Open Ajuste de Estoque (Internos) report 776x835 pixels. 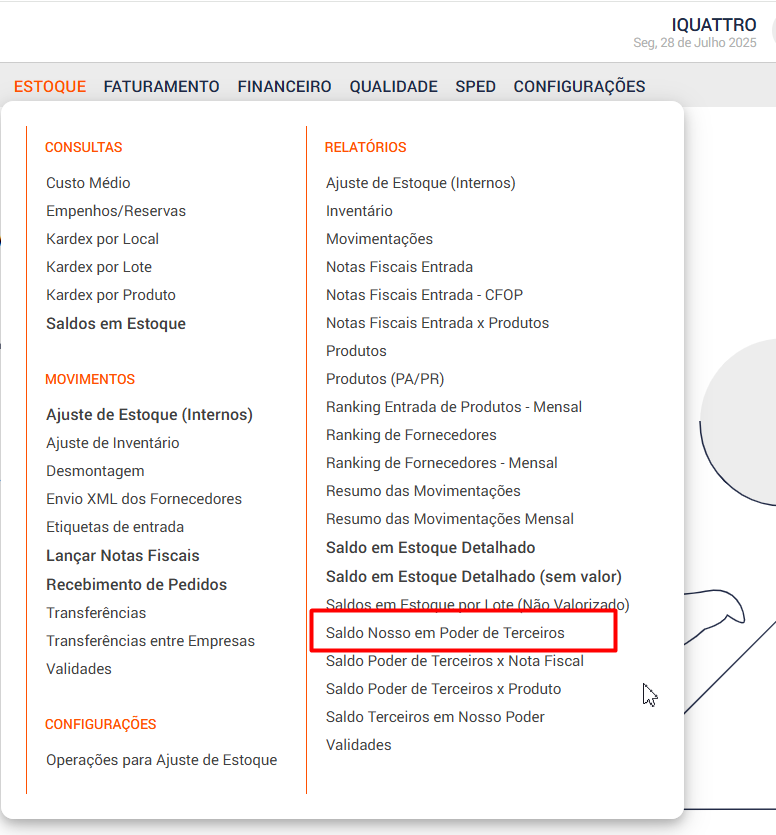[421, 183]
